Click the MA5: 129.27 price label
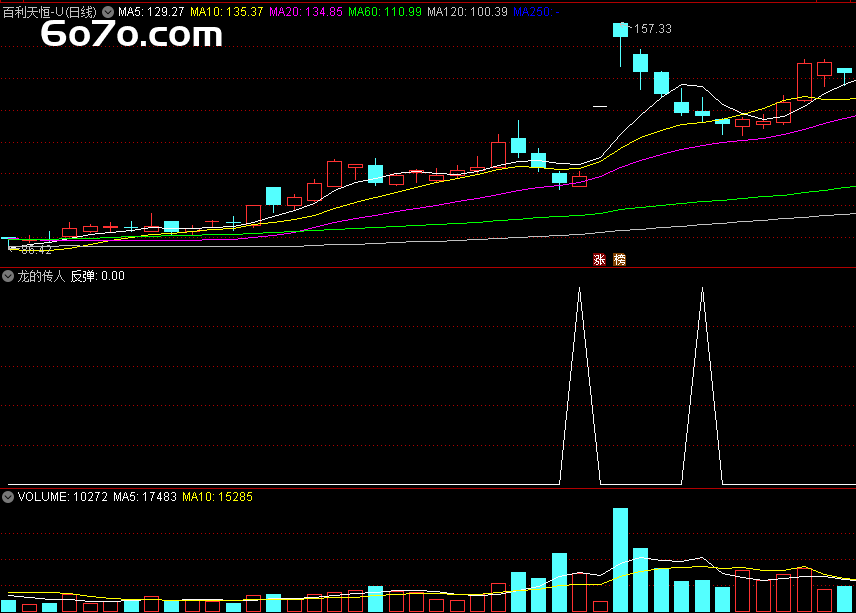The height and width of the screenshot is (613, 856). click(x=151, y=12)
